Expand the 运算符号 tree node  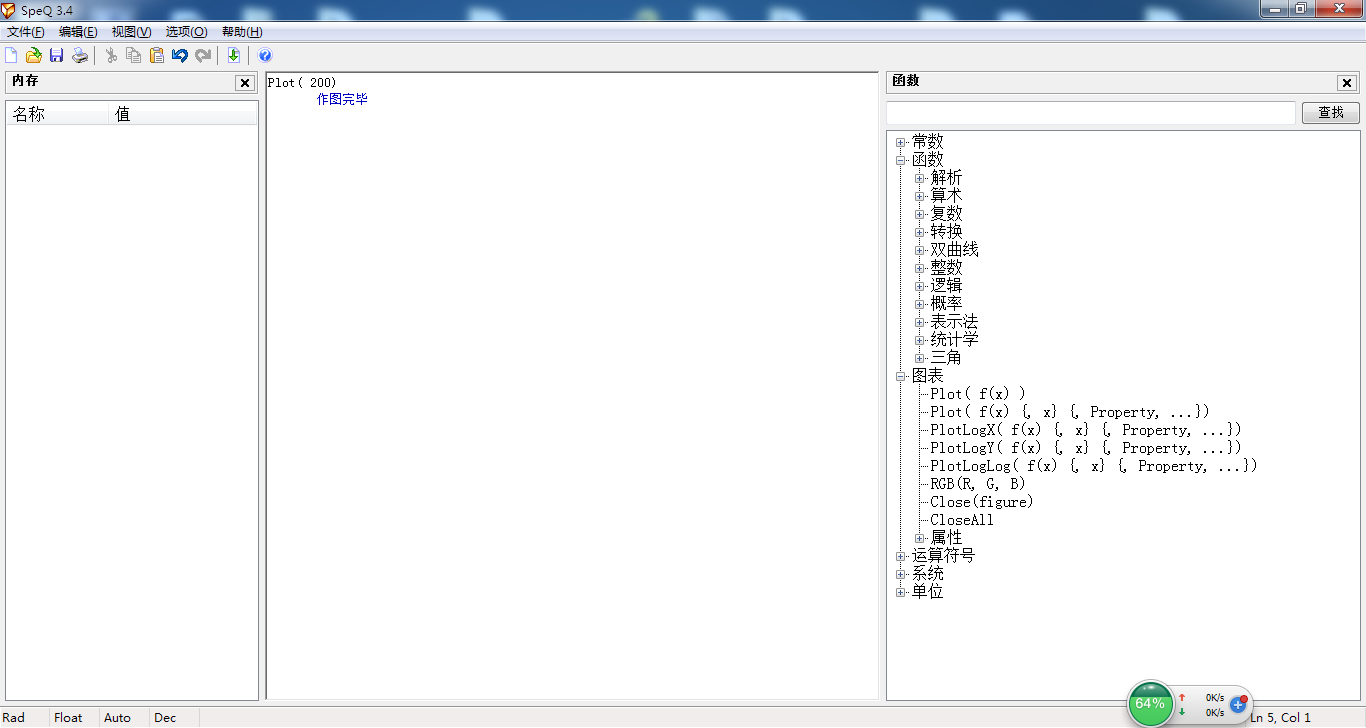click(x=902, y=556)
